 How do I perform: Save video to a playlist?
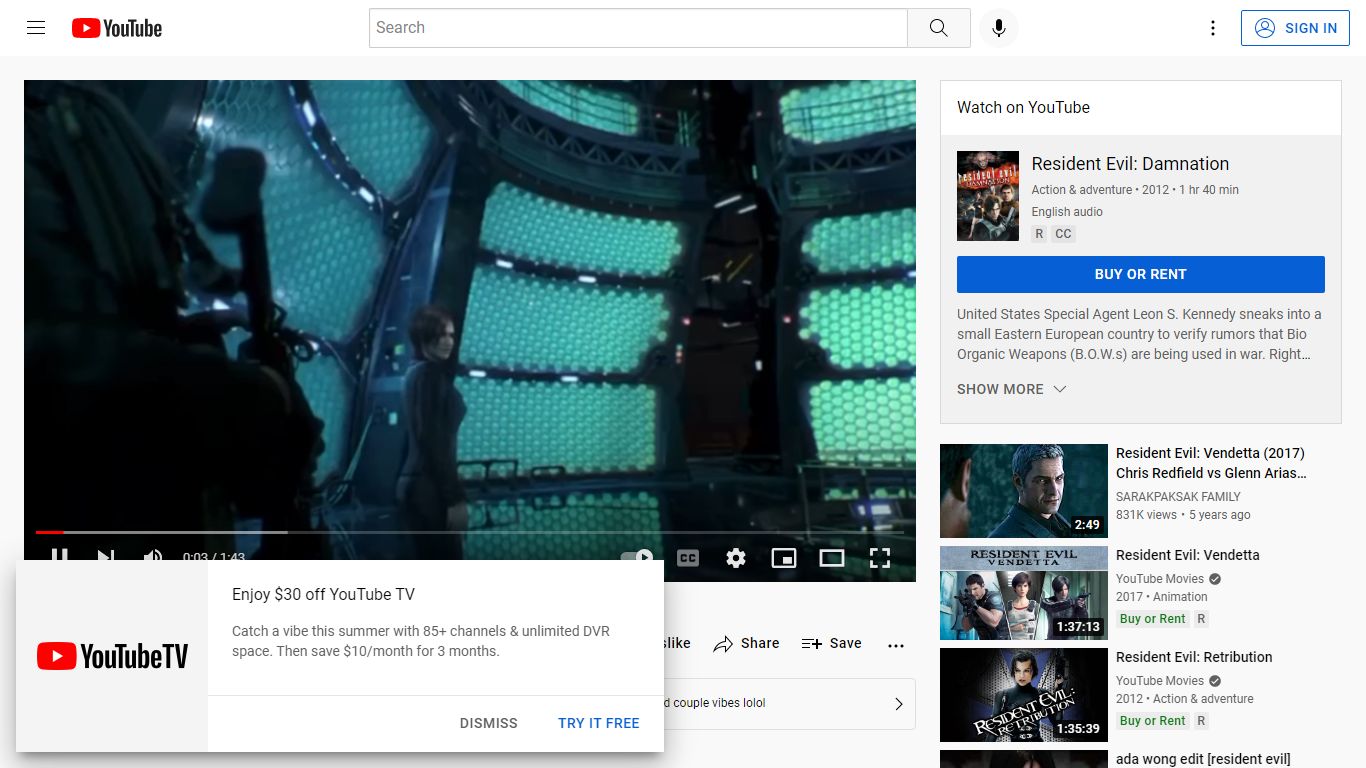coord(831,644)
